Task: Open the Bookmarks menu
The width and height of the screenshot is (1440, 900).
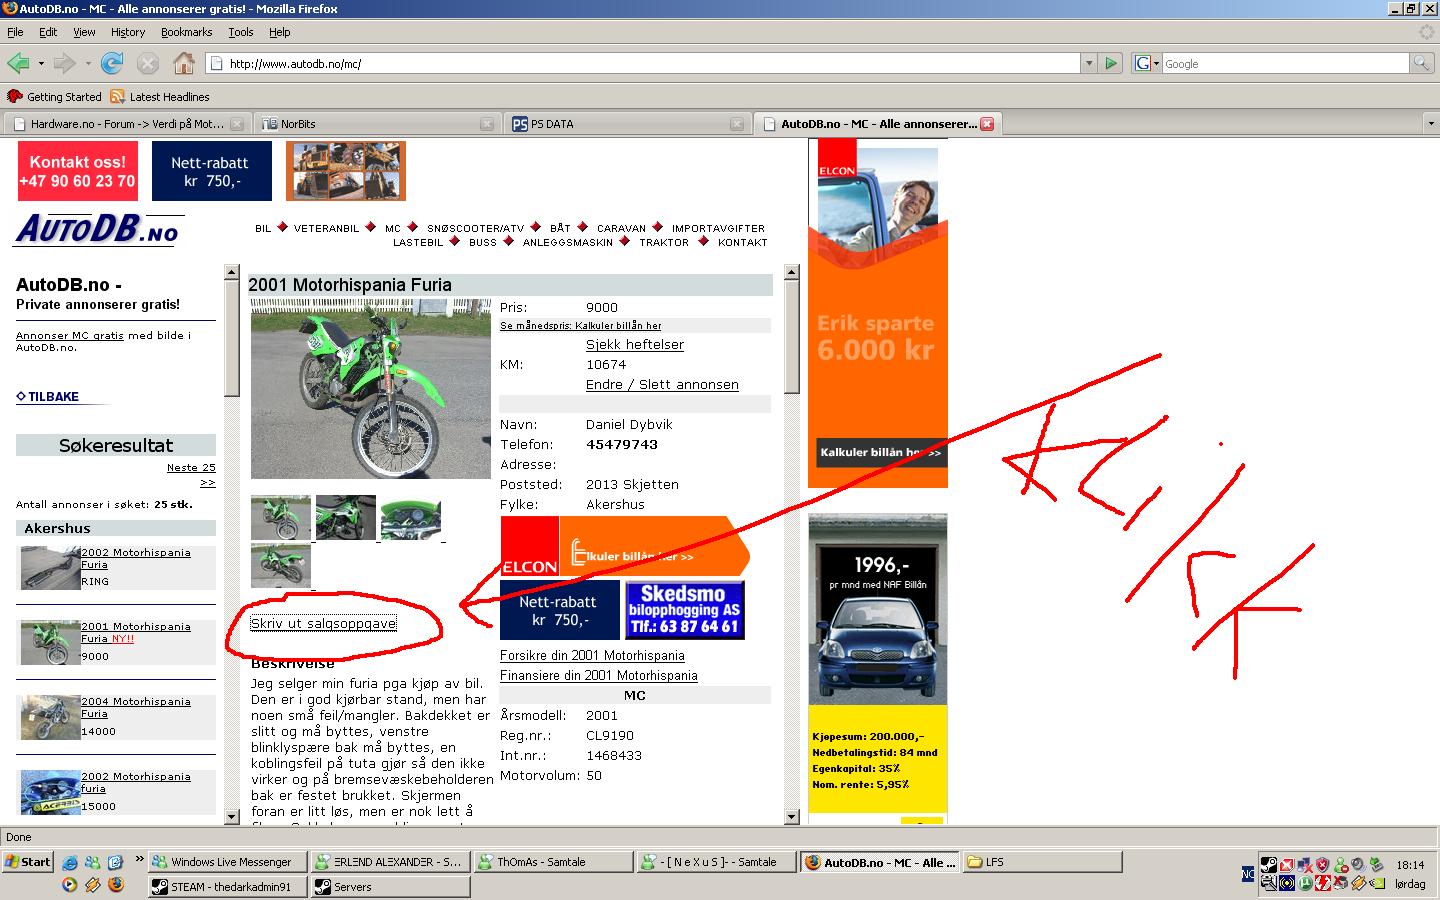Action: [186, 32]
